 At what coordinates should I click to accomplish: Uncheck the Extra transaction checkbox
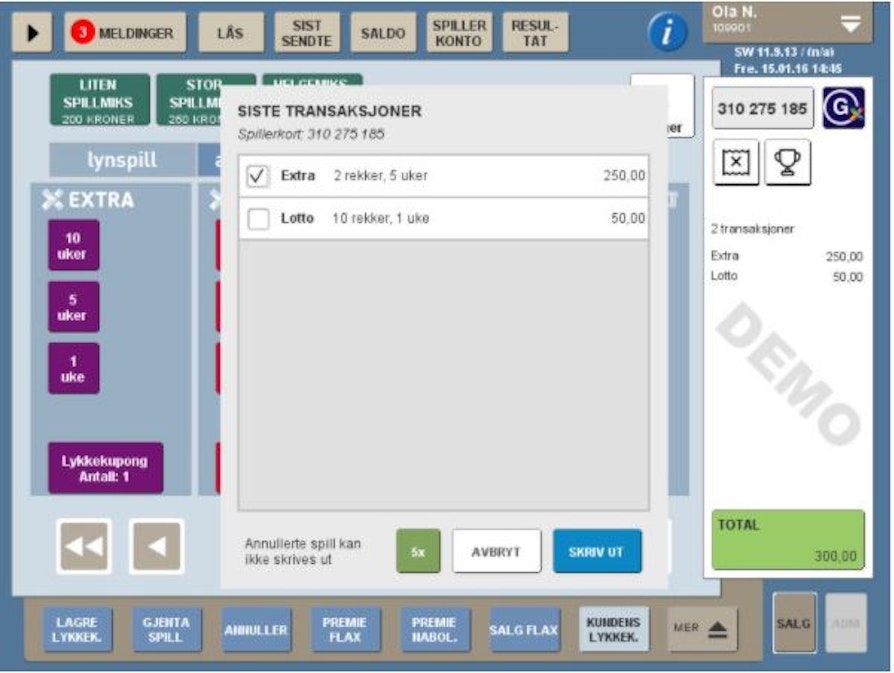coord(258,176)
